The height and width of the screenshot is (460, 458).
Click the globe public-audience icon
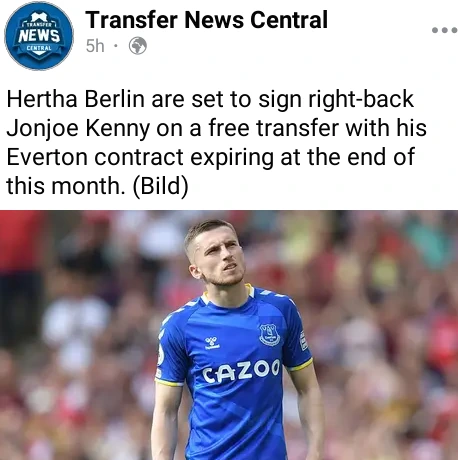click(x=138, y=46)
